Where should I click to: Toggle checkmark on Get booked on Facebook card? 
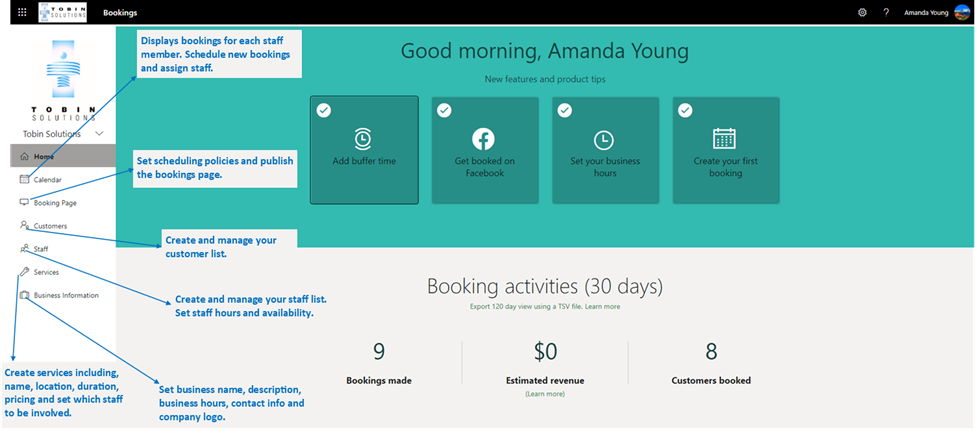tap(444, 111)
